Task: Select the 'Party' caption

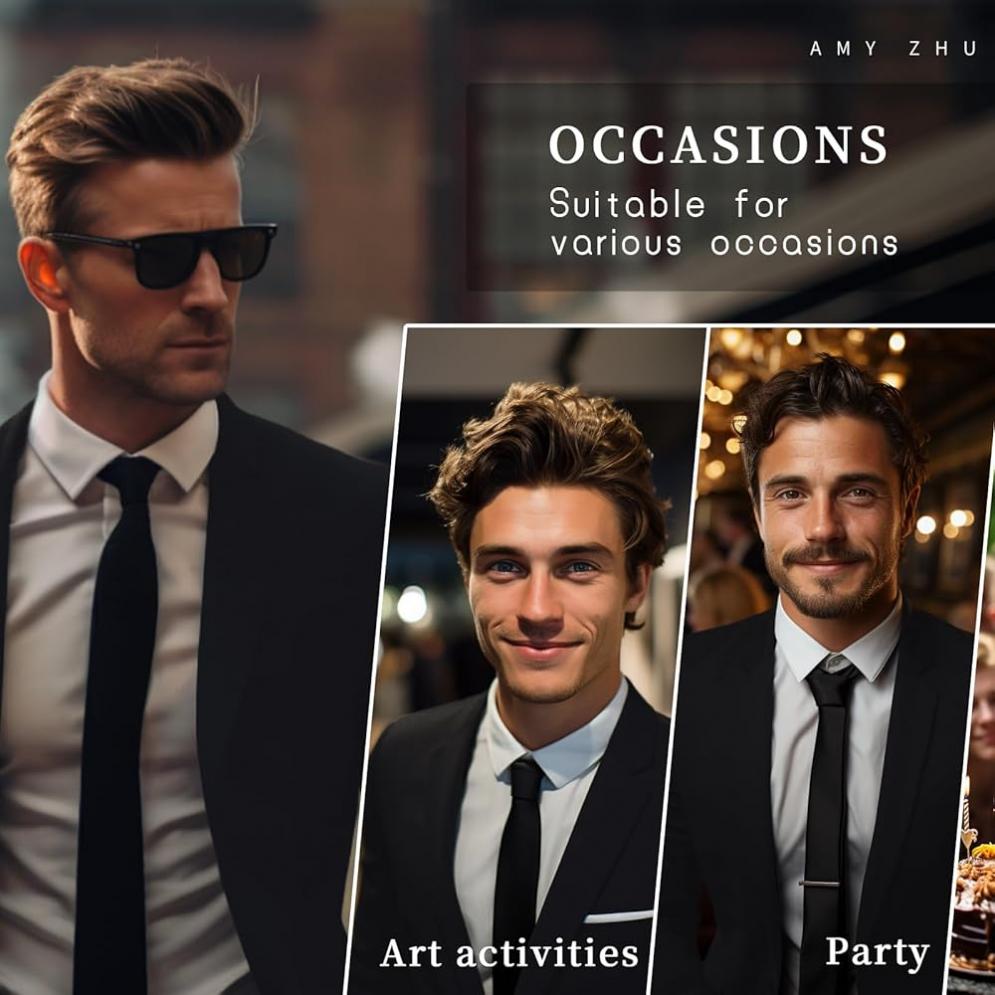Action: 877,953
